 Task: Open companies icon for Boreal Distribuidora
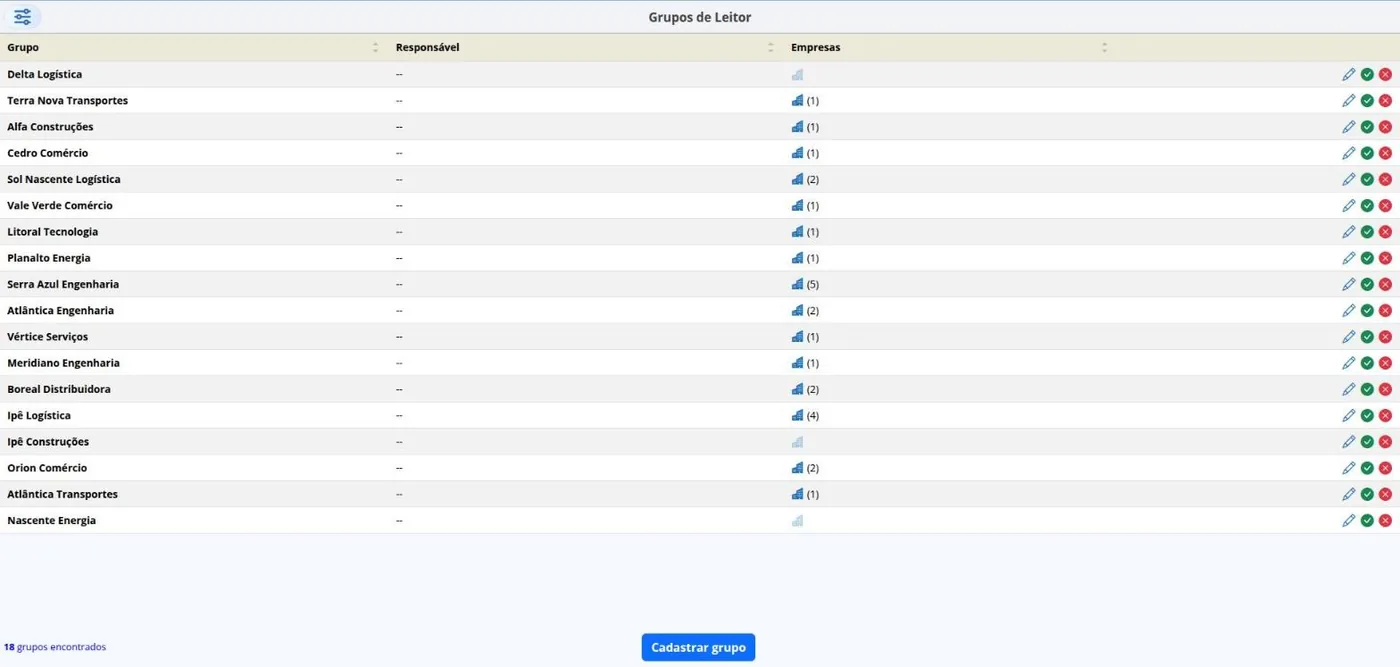coord(797,389)
